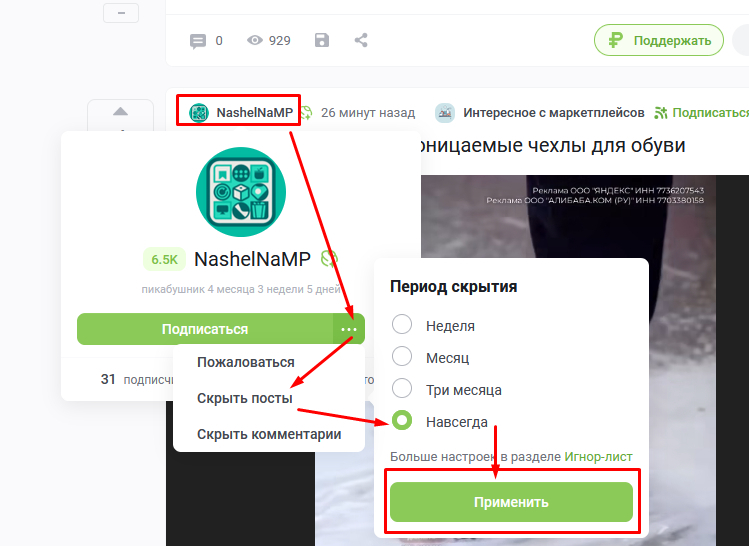
Task: Open large NashelNaMP profile avatar
Action: coord(241,192)
